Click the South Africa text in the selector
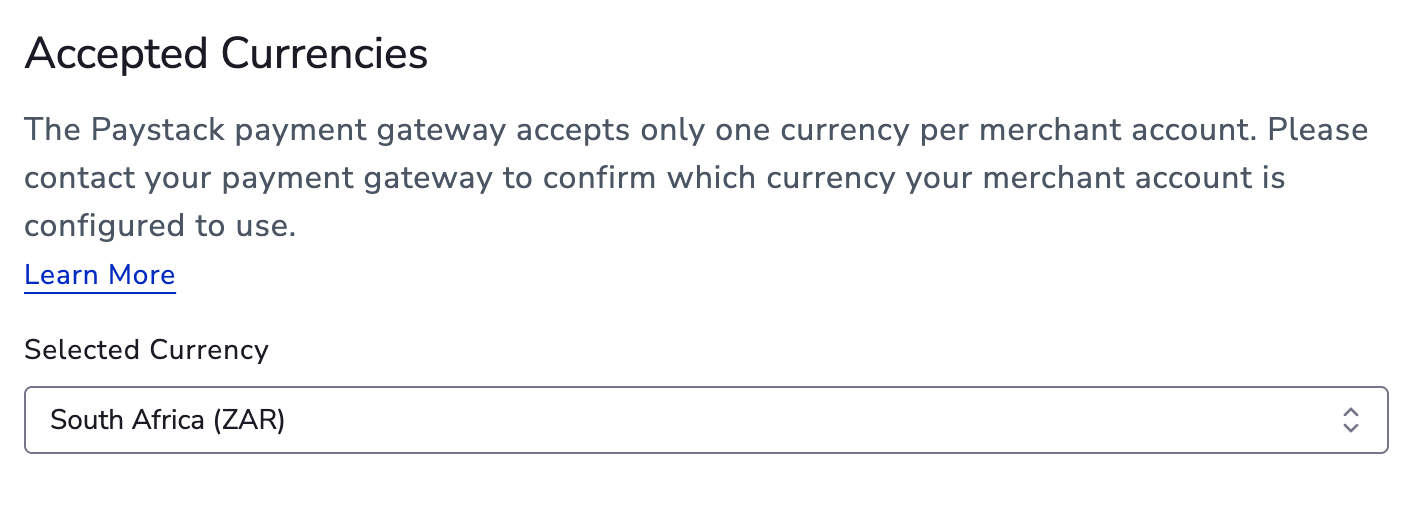This screenshot has width=1418, height=506. tap(127, 420)
